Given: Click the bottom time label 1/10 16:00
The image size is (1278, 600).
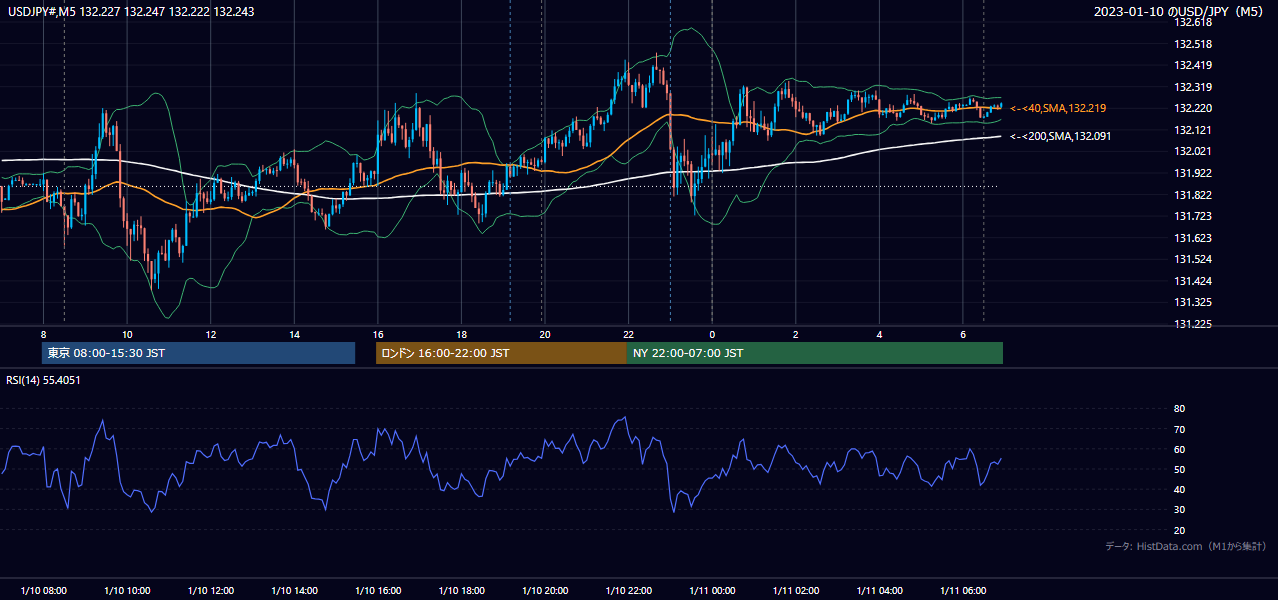Looking at the screenshot, I should click(x=377, y=591).
